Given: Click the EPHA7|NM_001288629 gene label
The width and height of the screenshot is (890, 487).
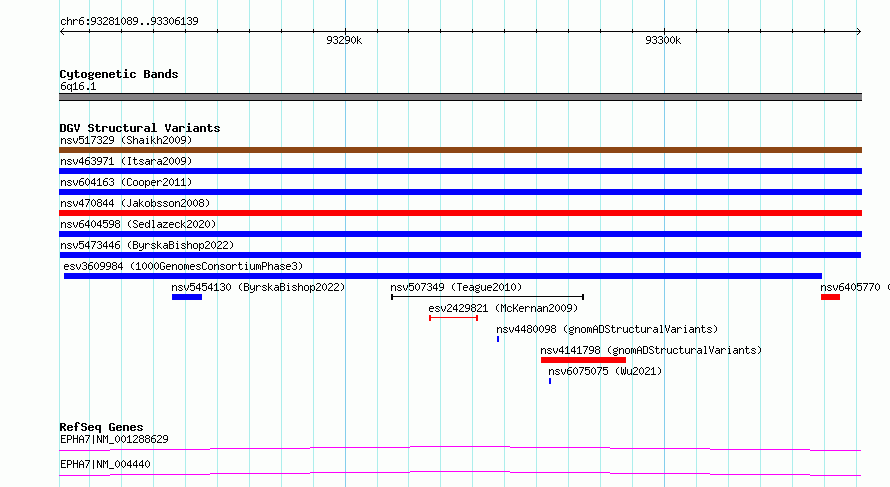Looking at the screenshot, I should click(x=114, y=439).
